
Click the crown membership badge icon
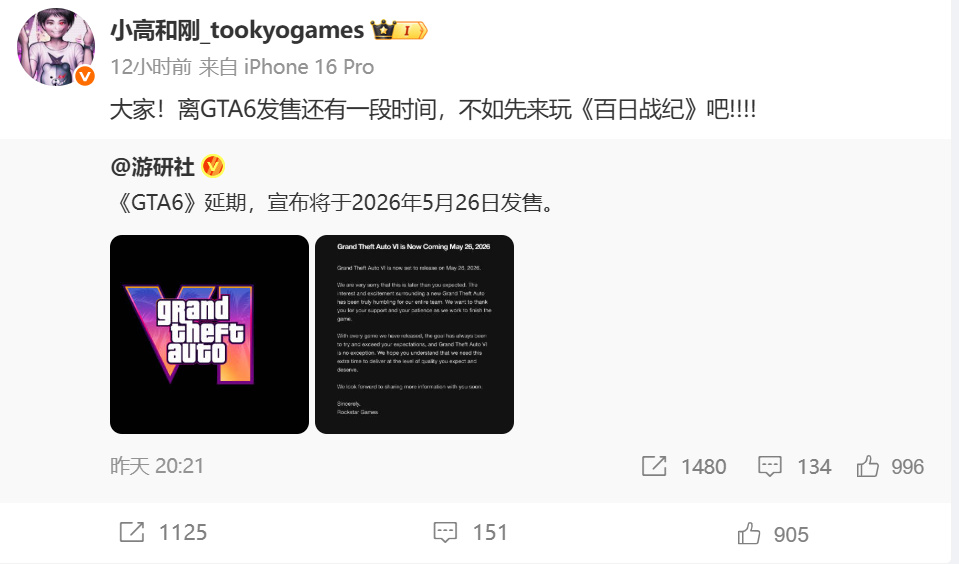click(x=399, y=30)
